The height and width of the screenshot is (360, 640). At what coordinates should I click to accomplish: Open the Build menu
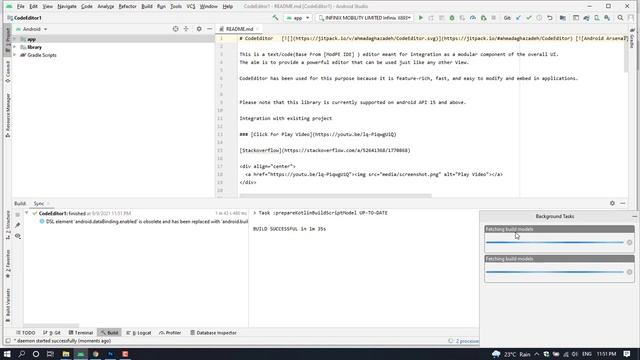(147, 7)
